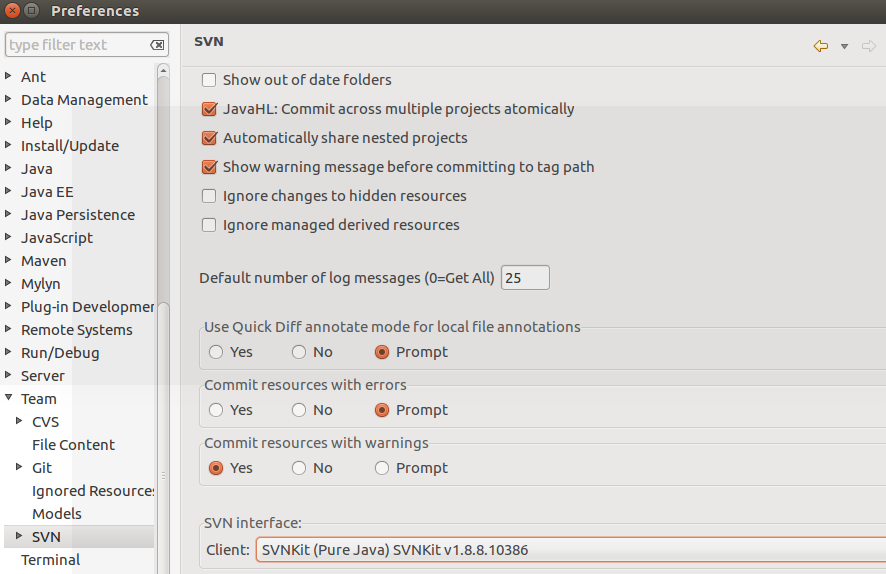Select Server preferences category
The width and height of the screenshot is (886, 574).
(x=43, y=376)
